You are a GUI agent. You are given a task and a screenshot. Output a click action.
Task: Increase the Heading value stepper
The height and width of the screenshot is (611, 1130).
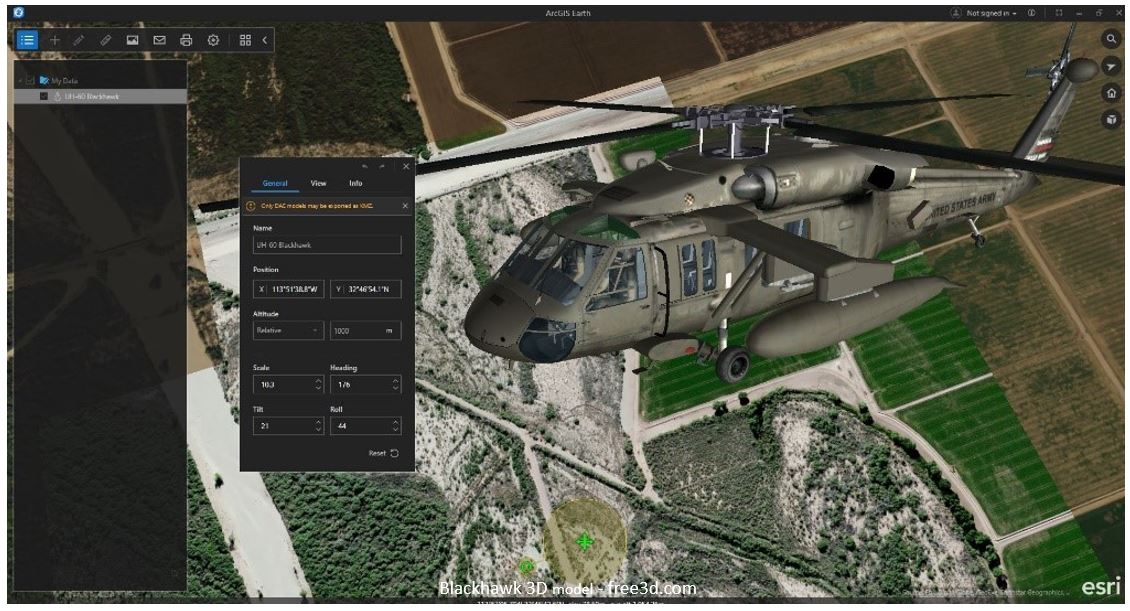click(x=396, y=380)
